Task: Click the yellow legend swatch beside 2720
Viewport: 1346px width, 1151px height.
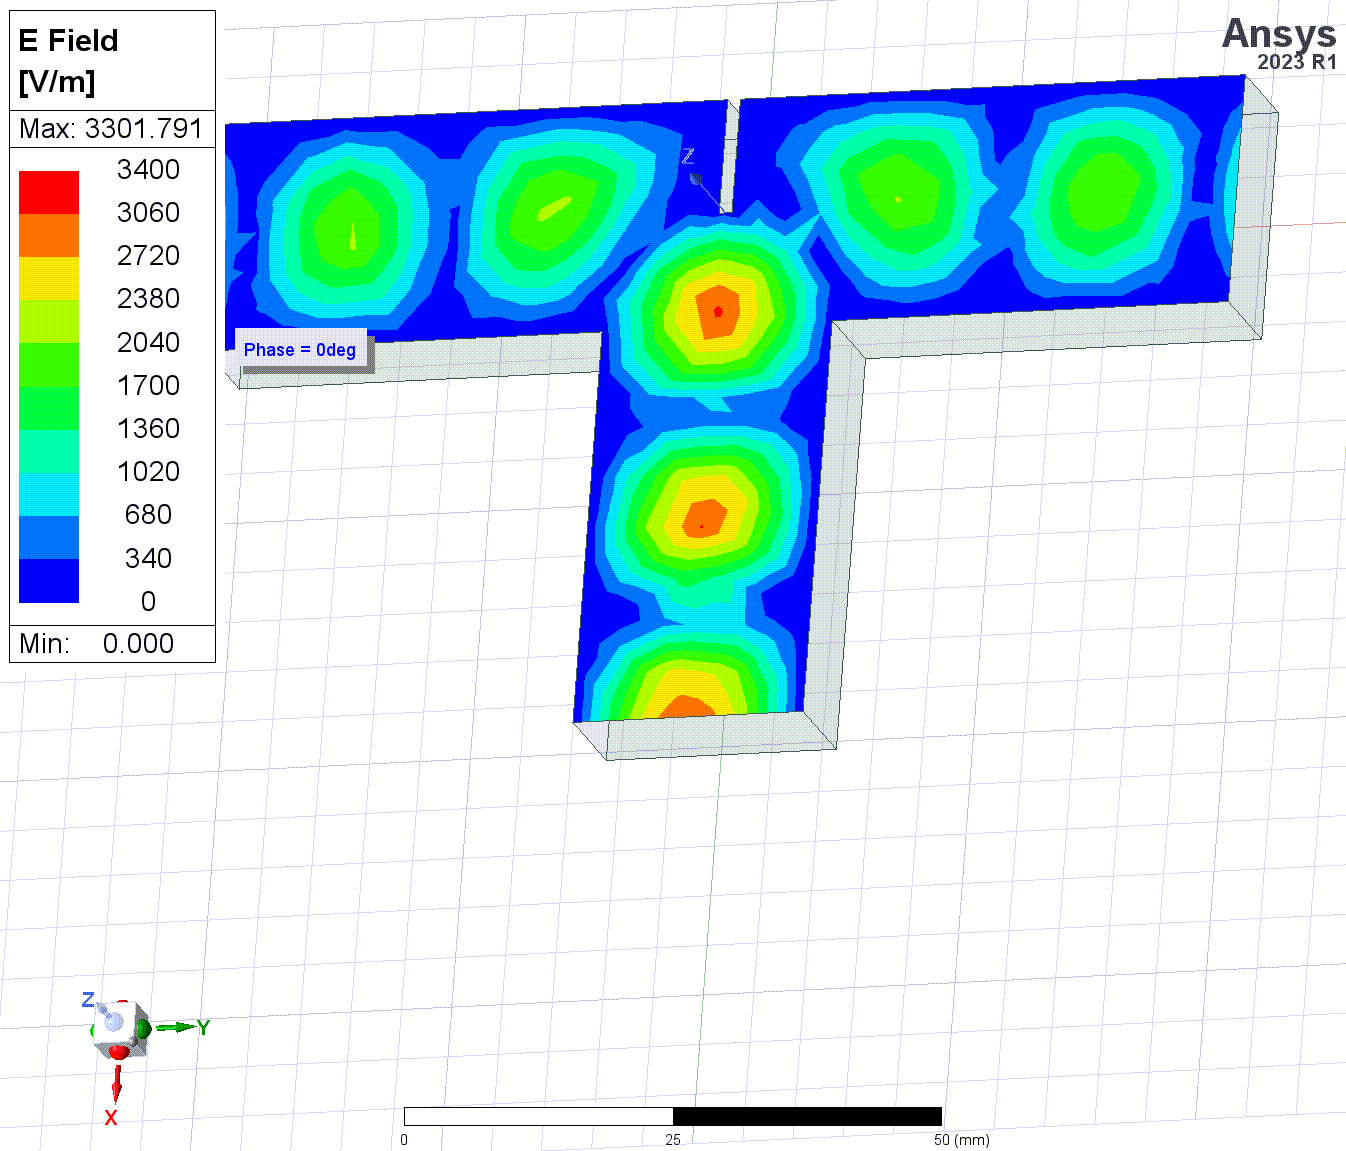Action: (49, 278)
